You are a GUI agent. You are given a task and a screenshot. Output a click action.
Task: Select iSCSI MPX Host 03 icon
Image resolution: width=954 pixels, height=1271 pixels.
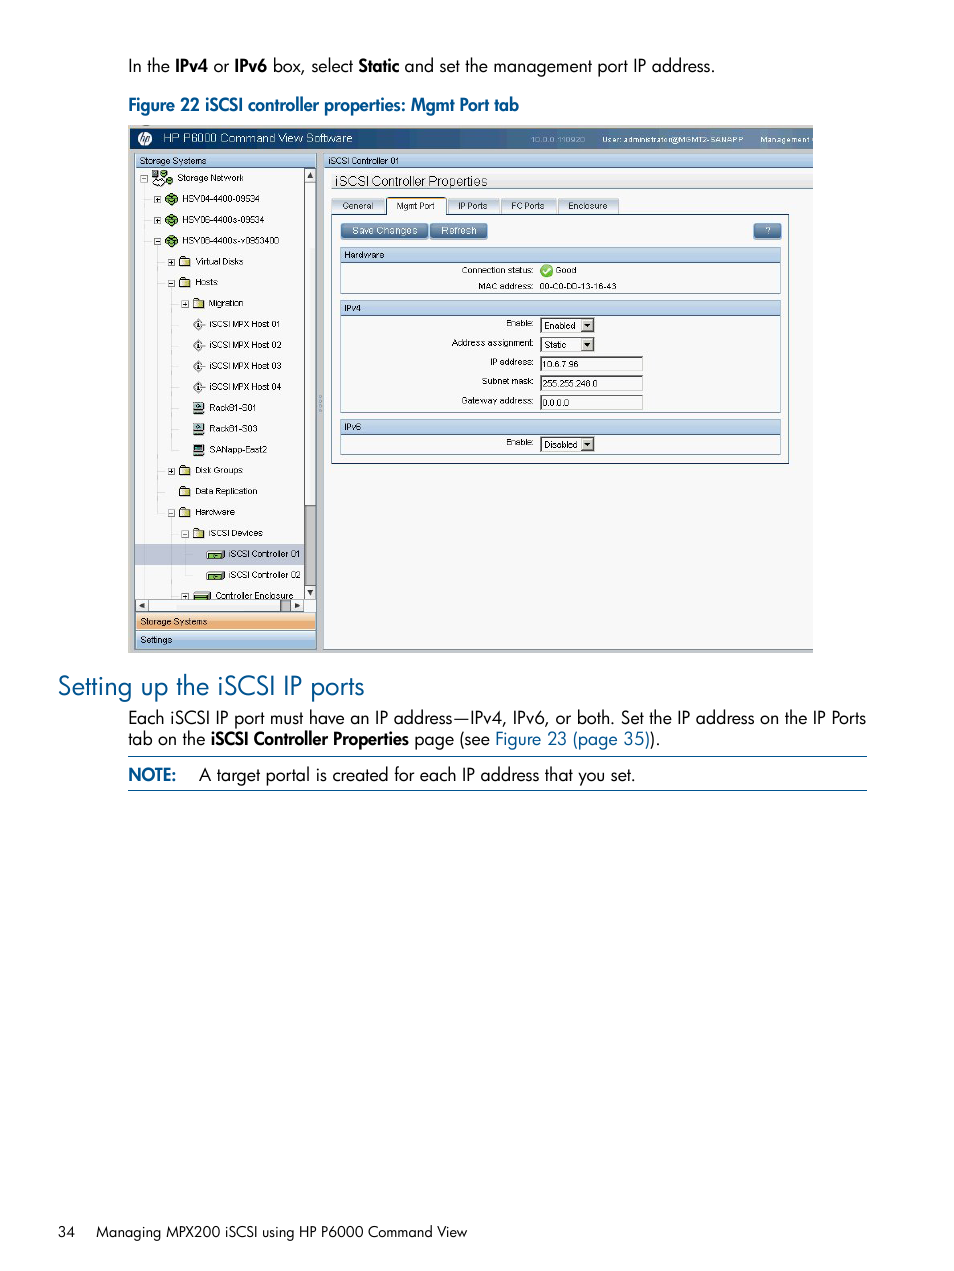tap(199, 366)
